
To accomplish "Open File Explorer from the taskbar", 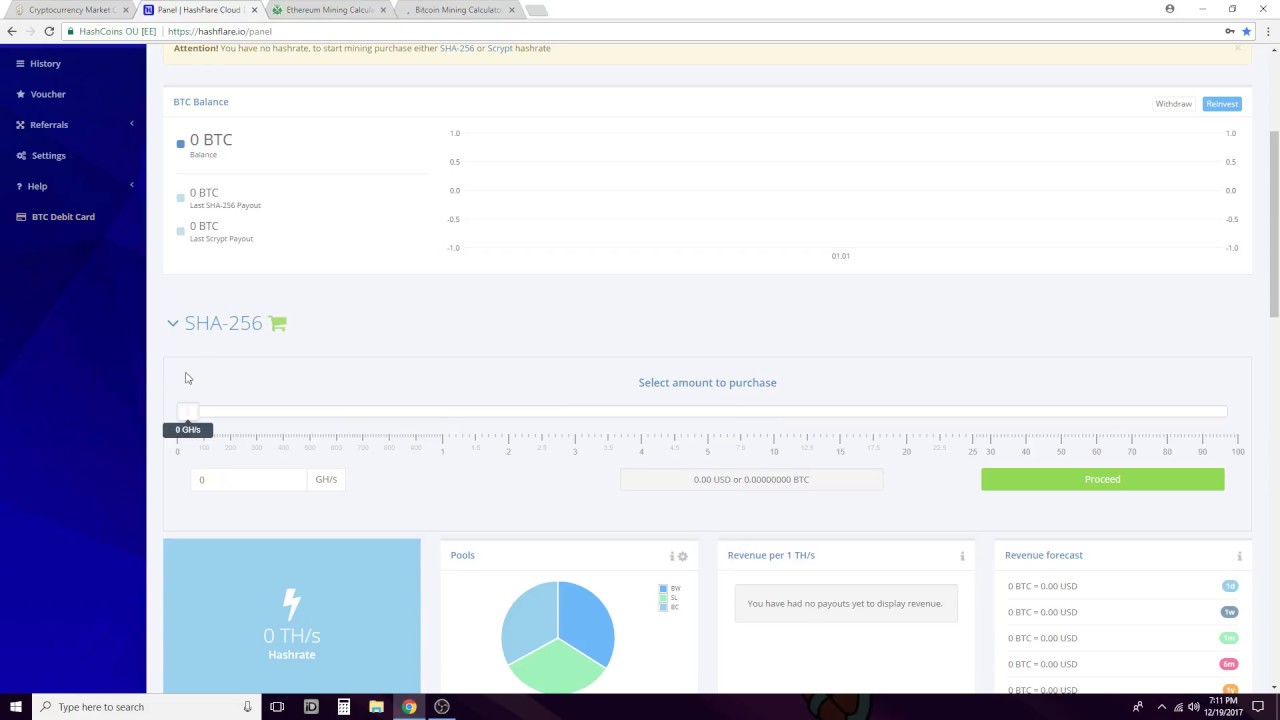I will click(376, 707).
